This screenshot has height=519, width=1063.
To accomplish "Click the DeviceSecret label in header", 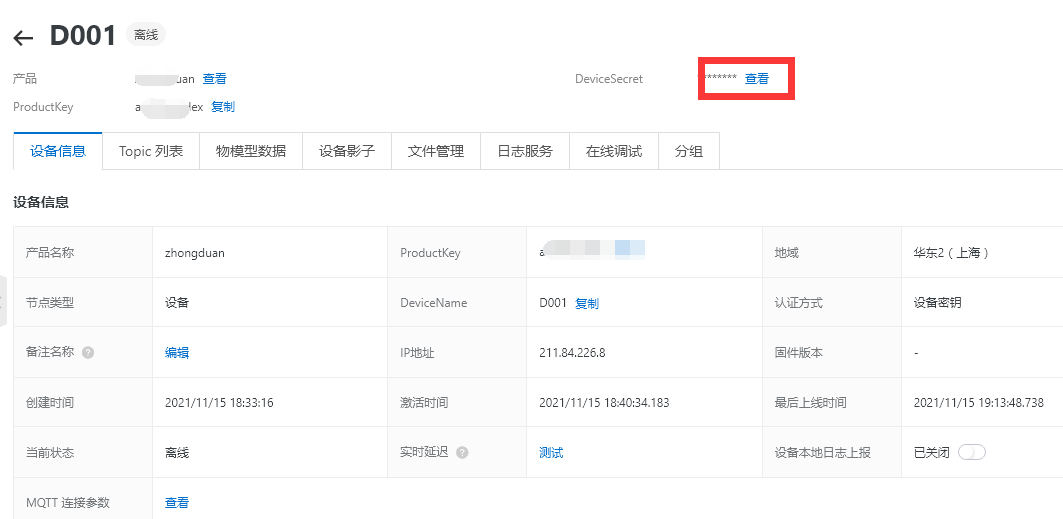I will [x=609, y=79].
